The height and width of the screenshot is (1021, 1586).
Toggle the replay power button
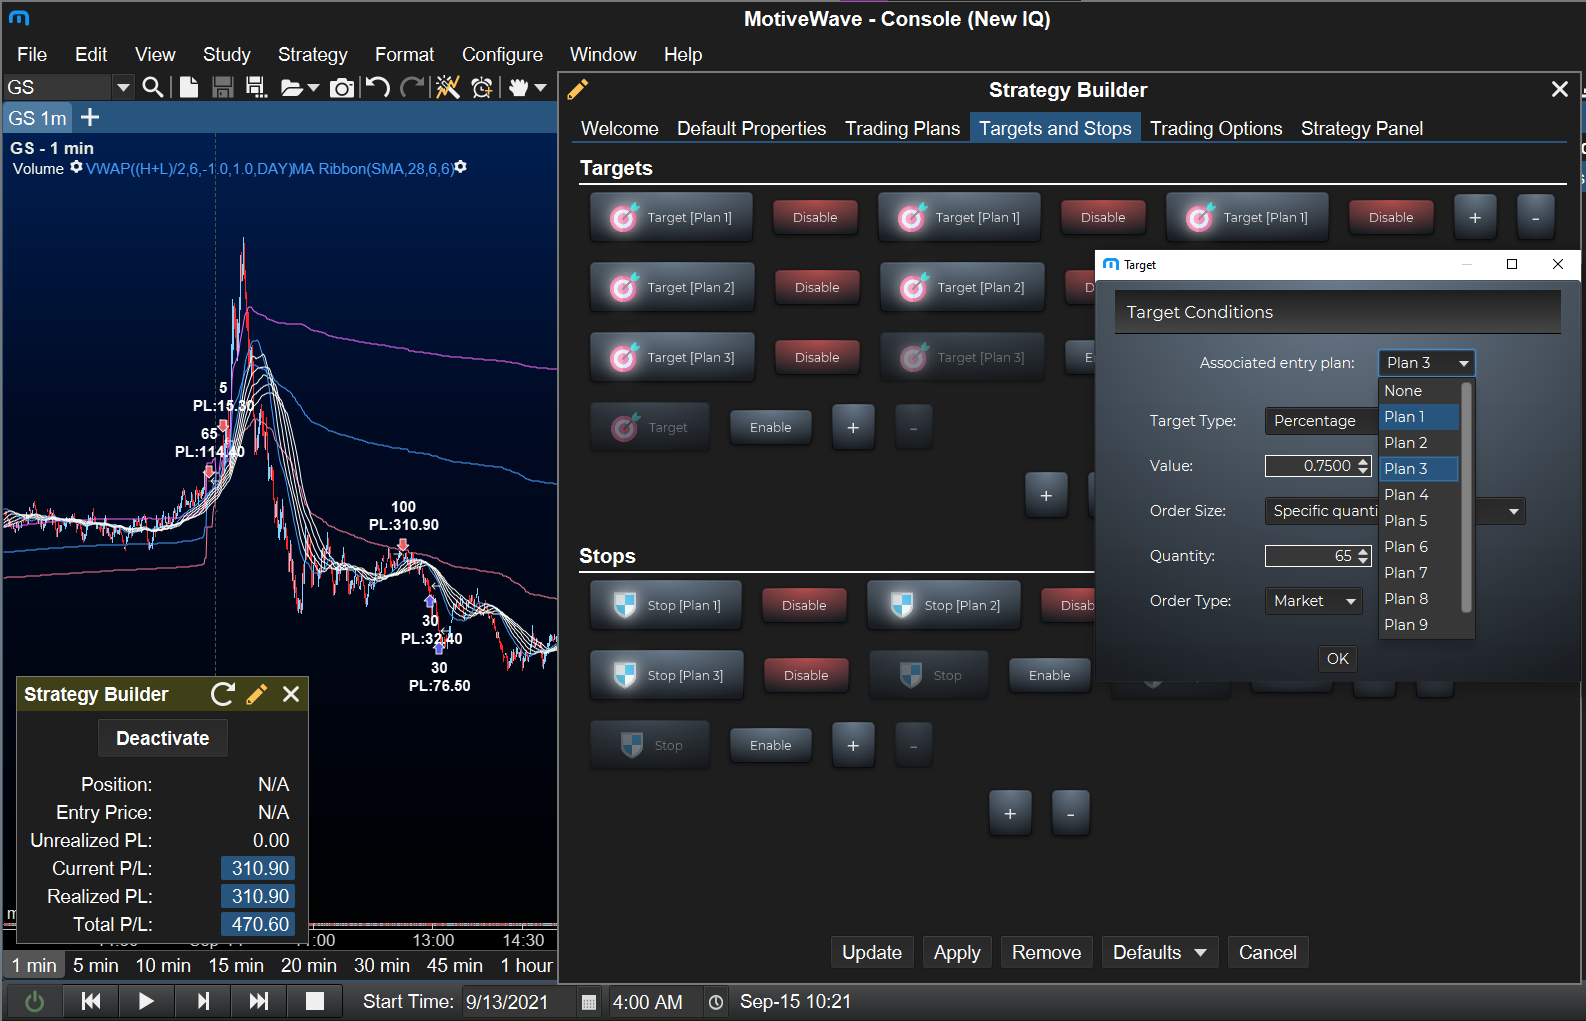click(x=34, y=1001)
